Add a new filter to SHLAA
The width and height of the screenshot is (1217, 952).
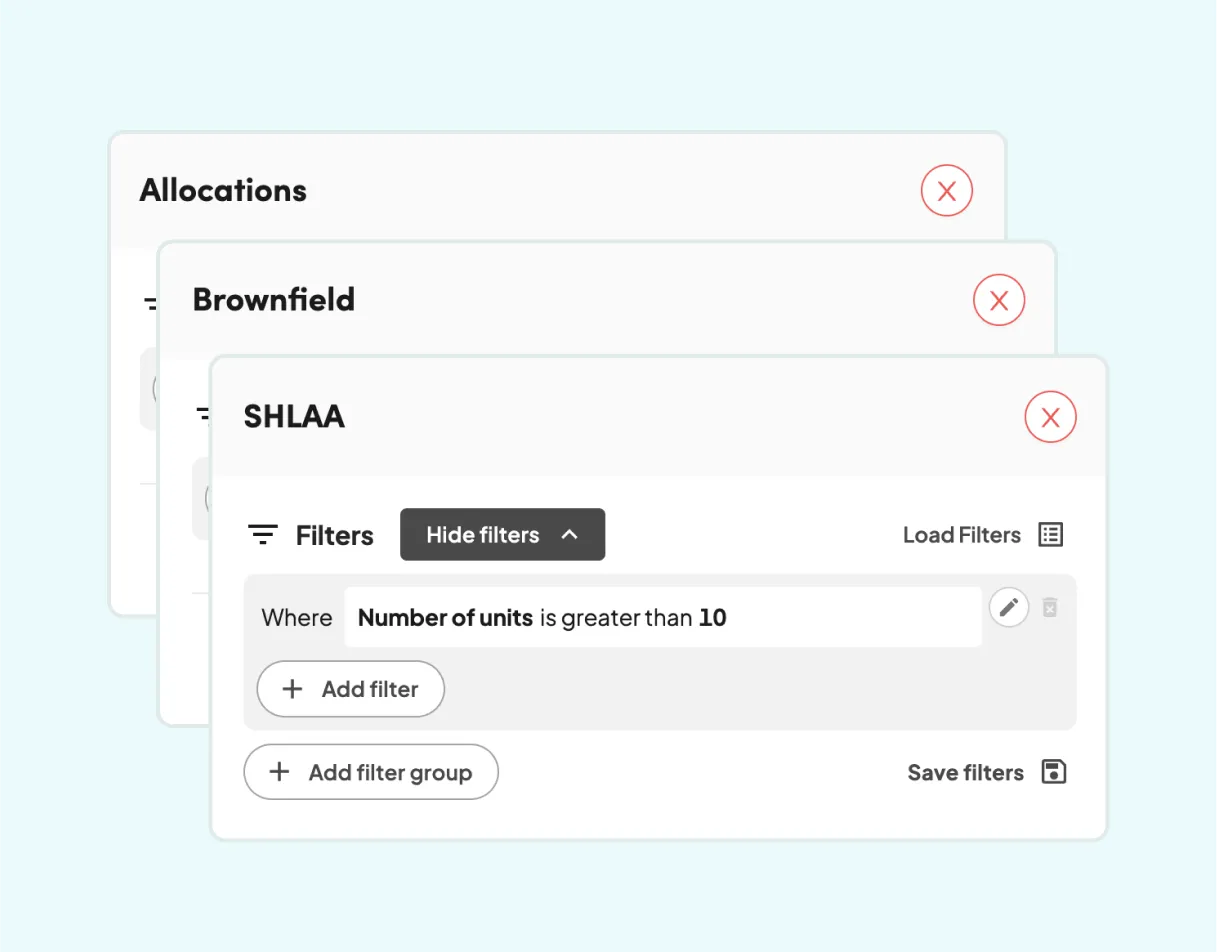pyautogui.click(x=351, y=689)
